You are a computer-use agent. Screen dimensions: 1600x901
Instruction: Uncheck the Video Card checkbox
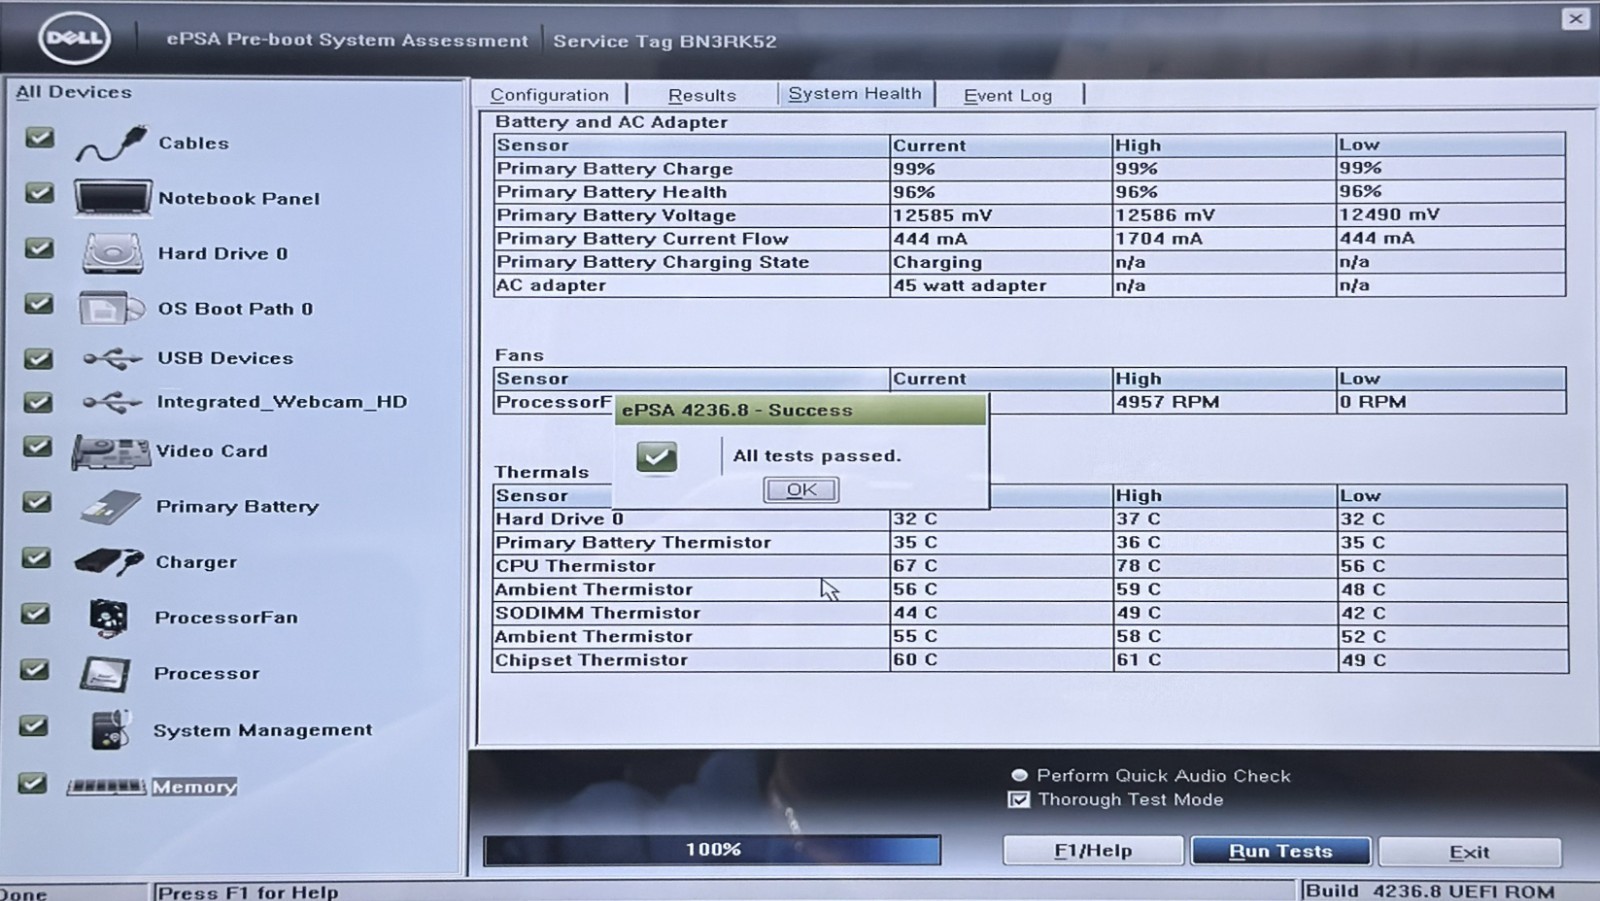click(37, 446)
